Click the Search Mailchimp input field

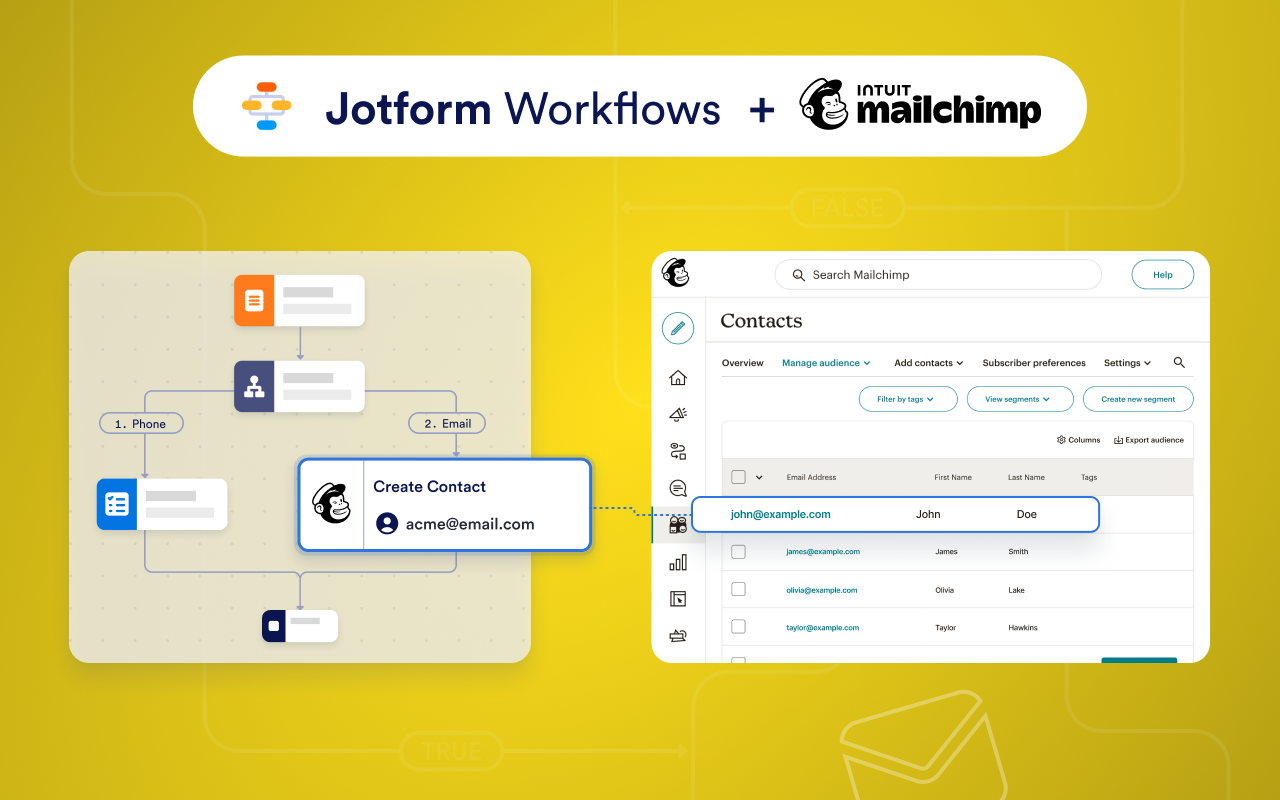(938, 275)
